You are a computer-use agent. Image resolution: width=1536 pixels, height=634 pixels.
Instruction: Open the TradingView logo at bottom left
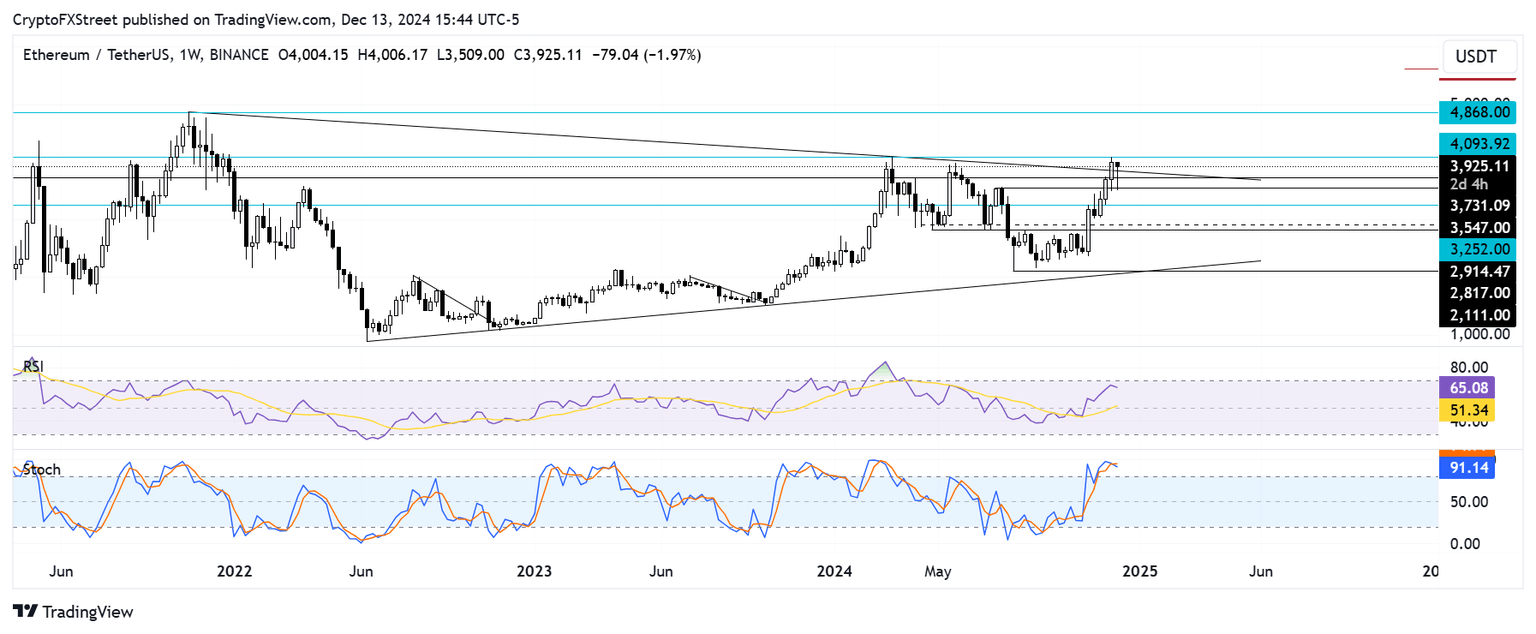point(72,611)
